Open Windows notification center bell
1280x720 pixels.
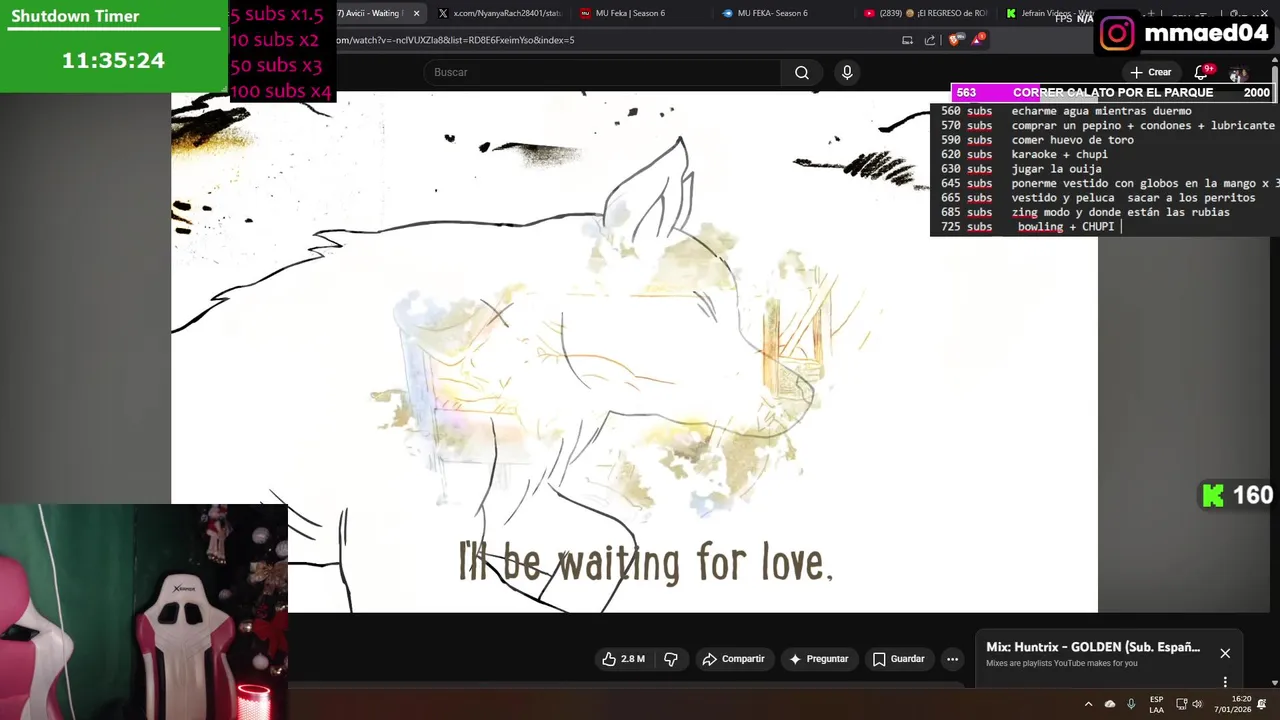1262,704
